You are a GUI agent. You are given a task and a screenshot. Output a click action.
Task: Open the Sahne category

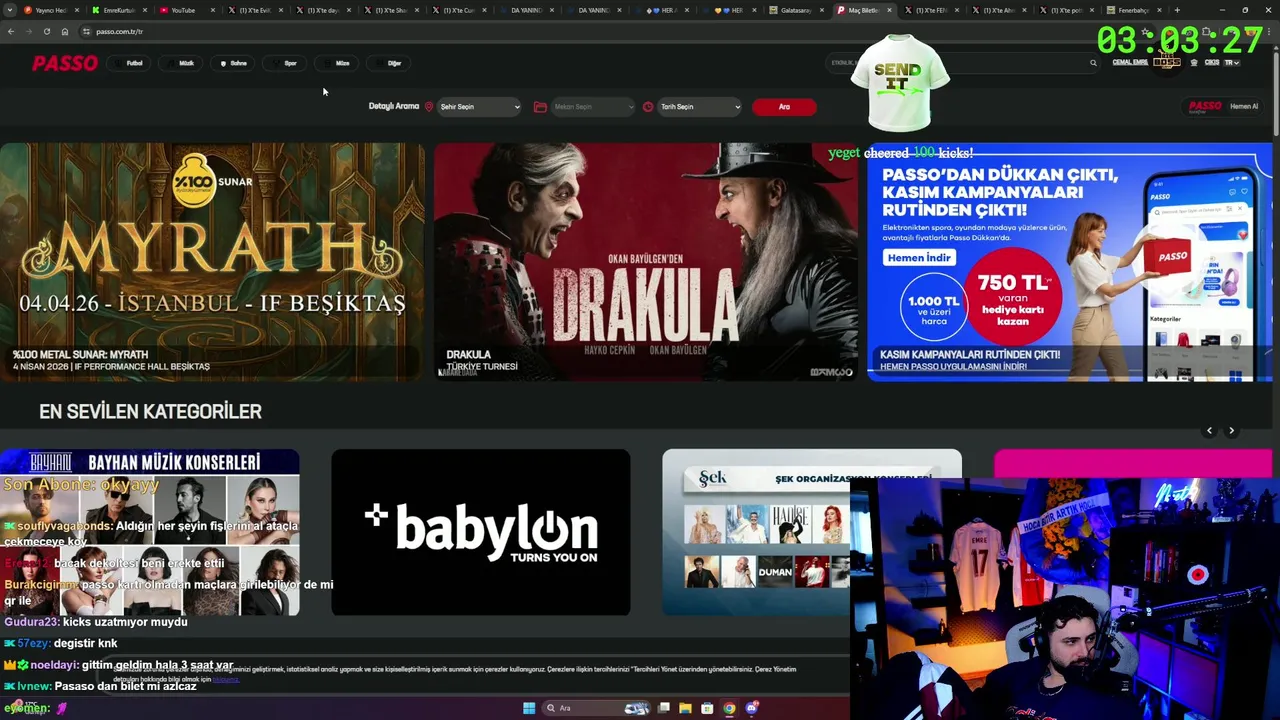[234, 63]
